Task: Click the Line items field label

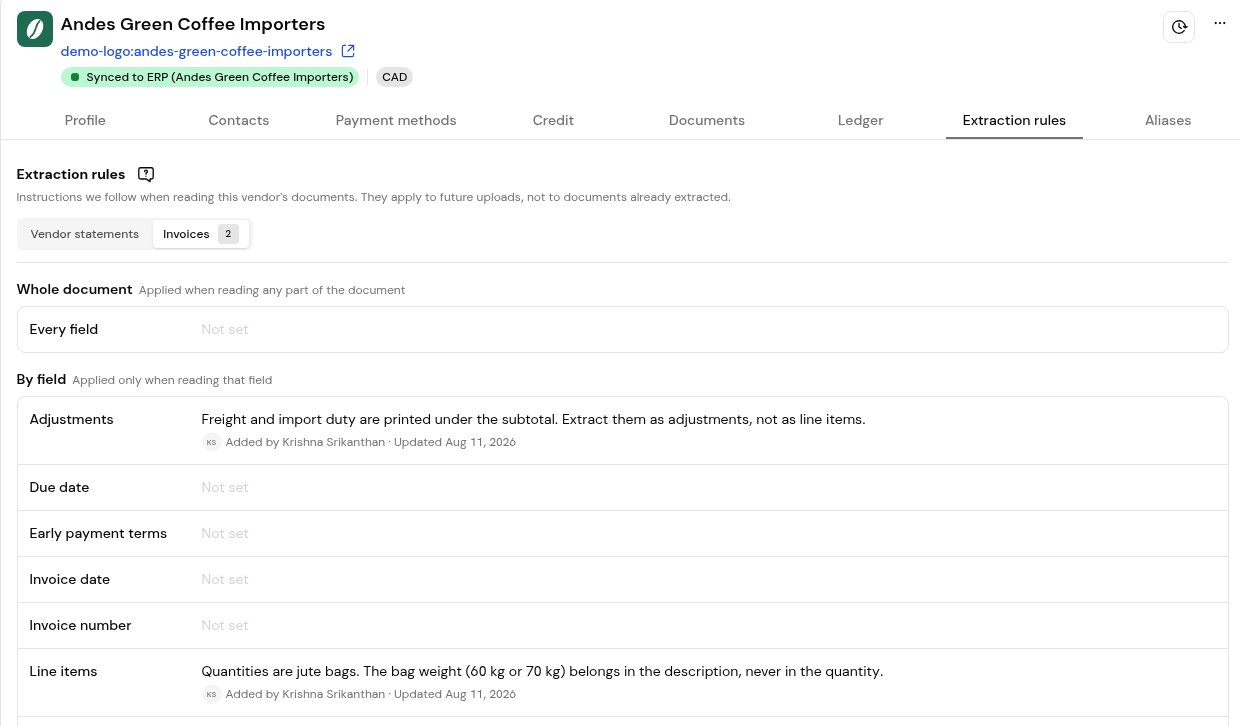Action: [x=63, y=671]
